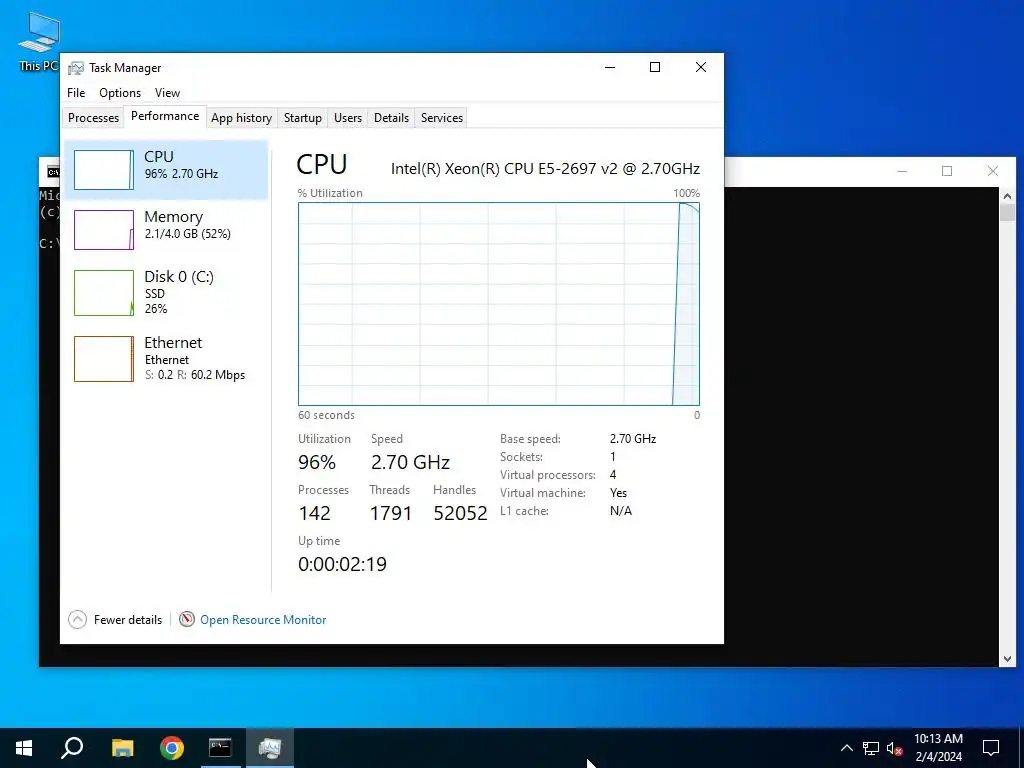Click the Resource Monitor gauge icon
This screenshot has width=1024, height=768.
click(187, 618)
